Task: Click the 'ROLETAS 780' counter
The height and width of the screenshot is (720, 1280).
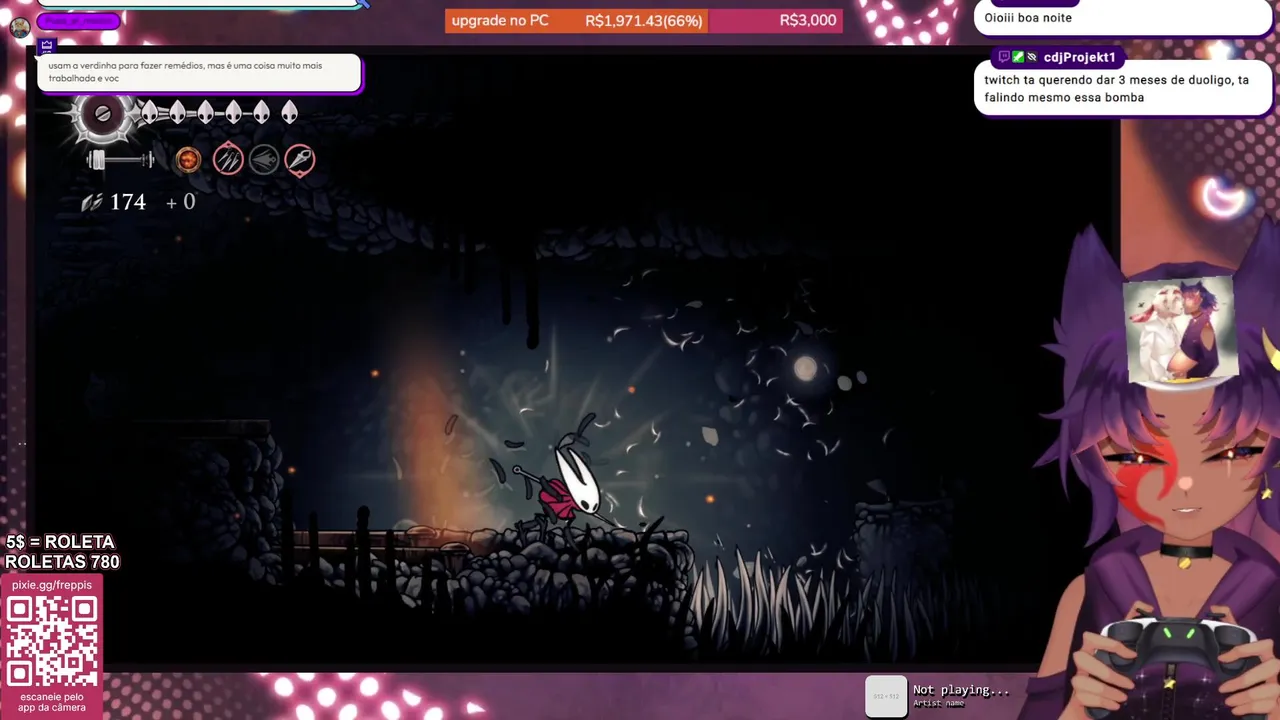Action: pyautogui.click(x=62, y=562)
